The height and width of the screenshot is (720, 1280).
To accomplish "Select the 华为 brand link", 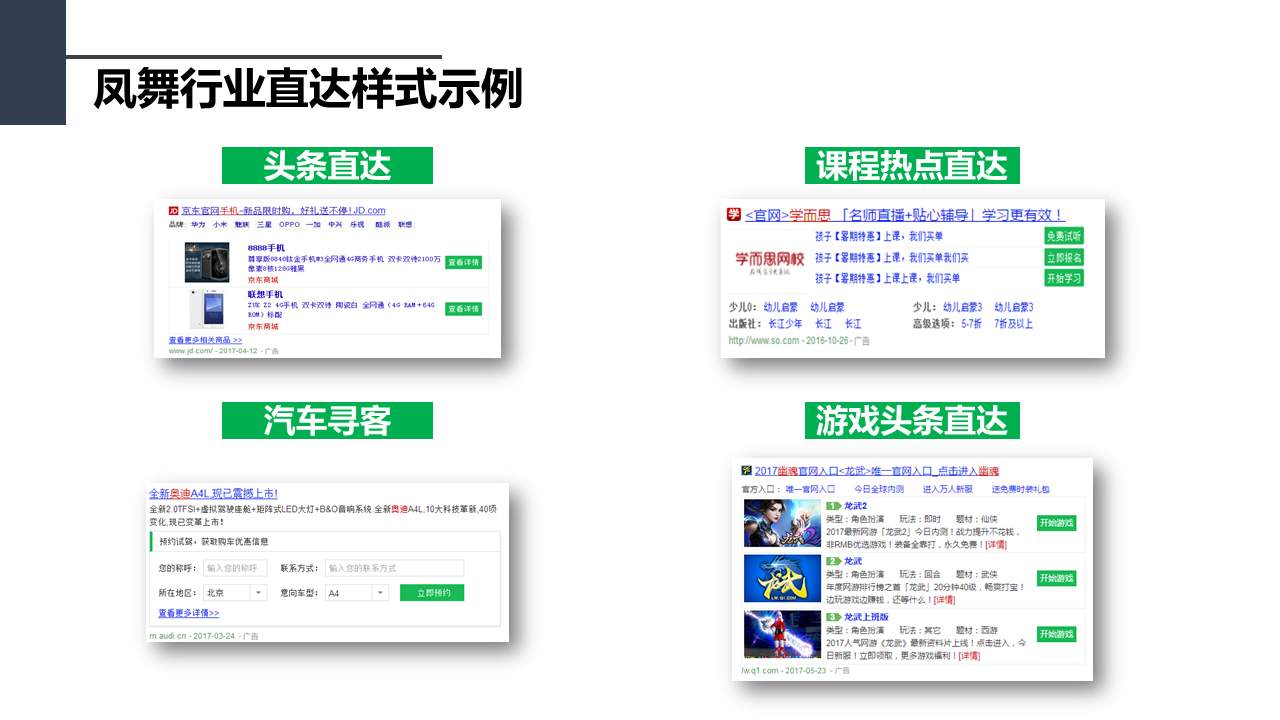I will pos(198,225).
